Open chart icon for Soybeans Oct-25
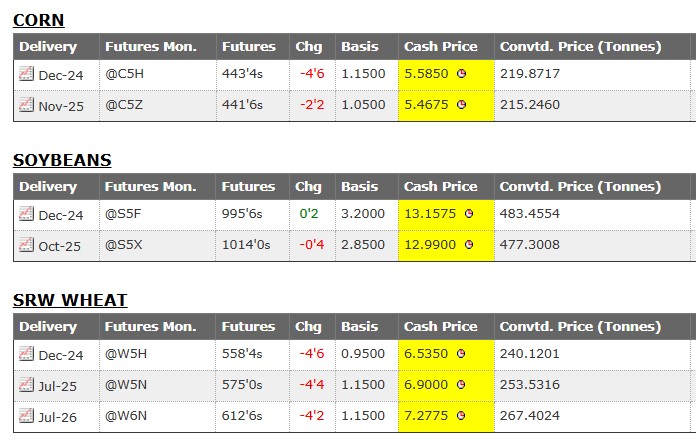This screenshot has width=696, height=448. [x=27, y=245]
